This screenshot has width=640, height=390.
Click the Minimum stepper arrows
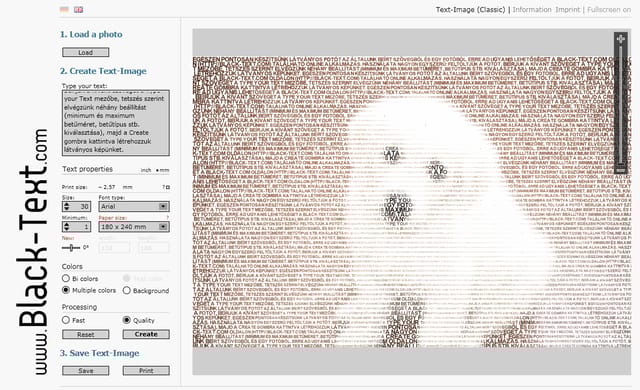(67, 226)
